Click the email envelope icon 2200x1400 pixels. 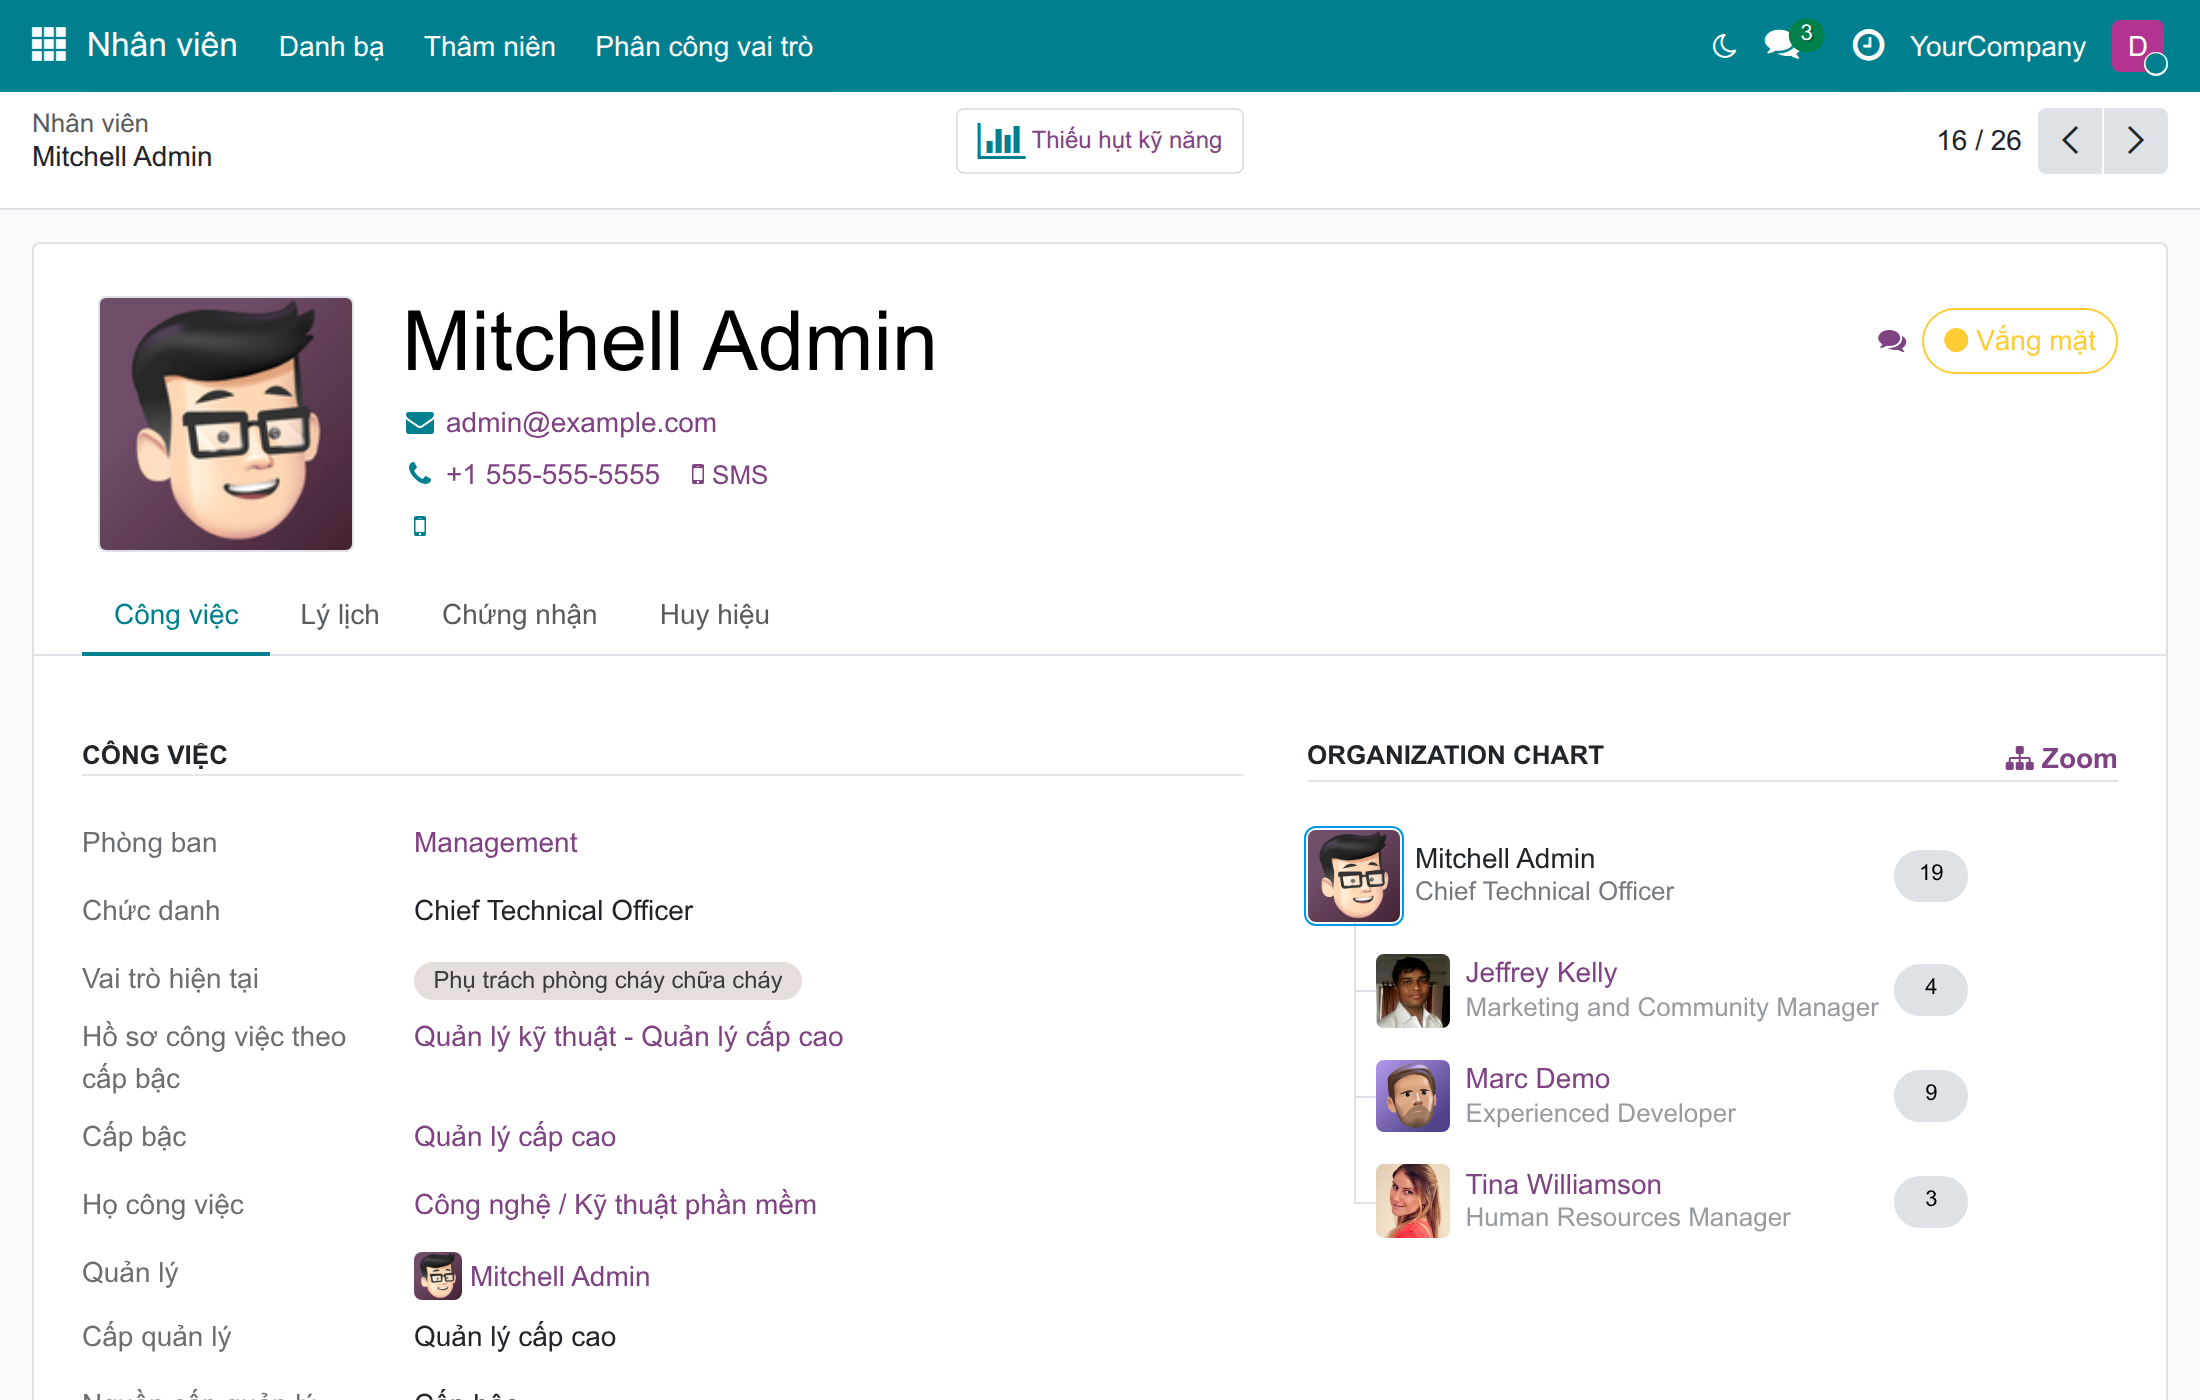click(420, 423)
